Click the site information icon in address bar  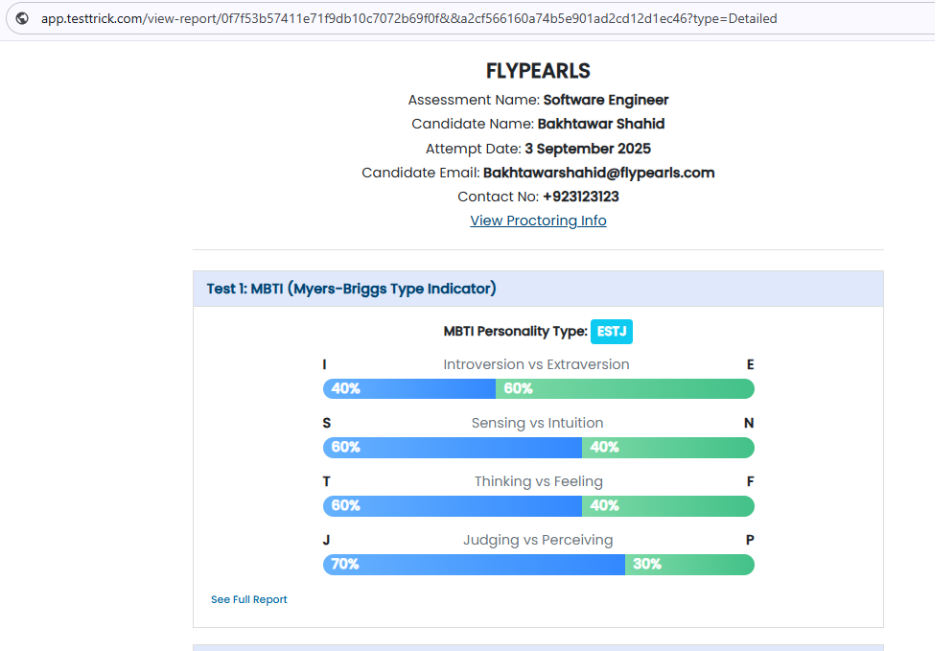(22, 19)
